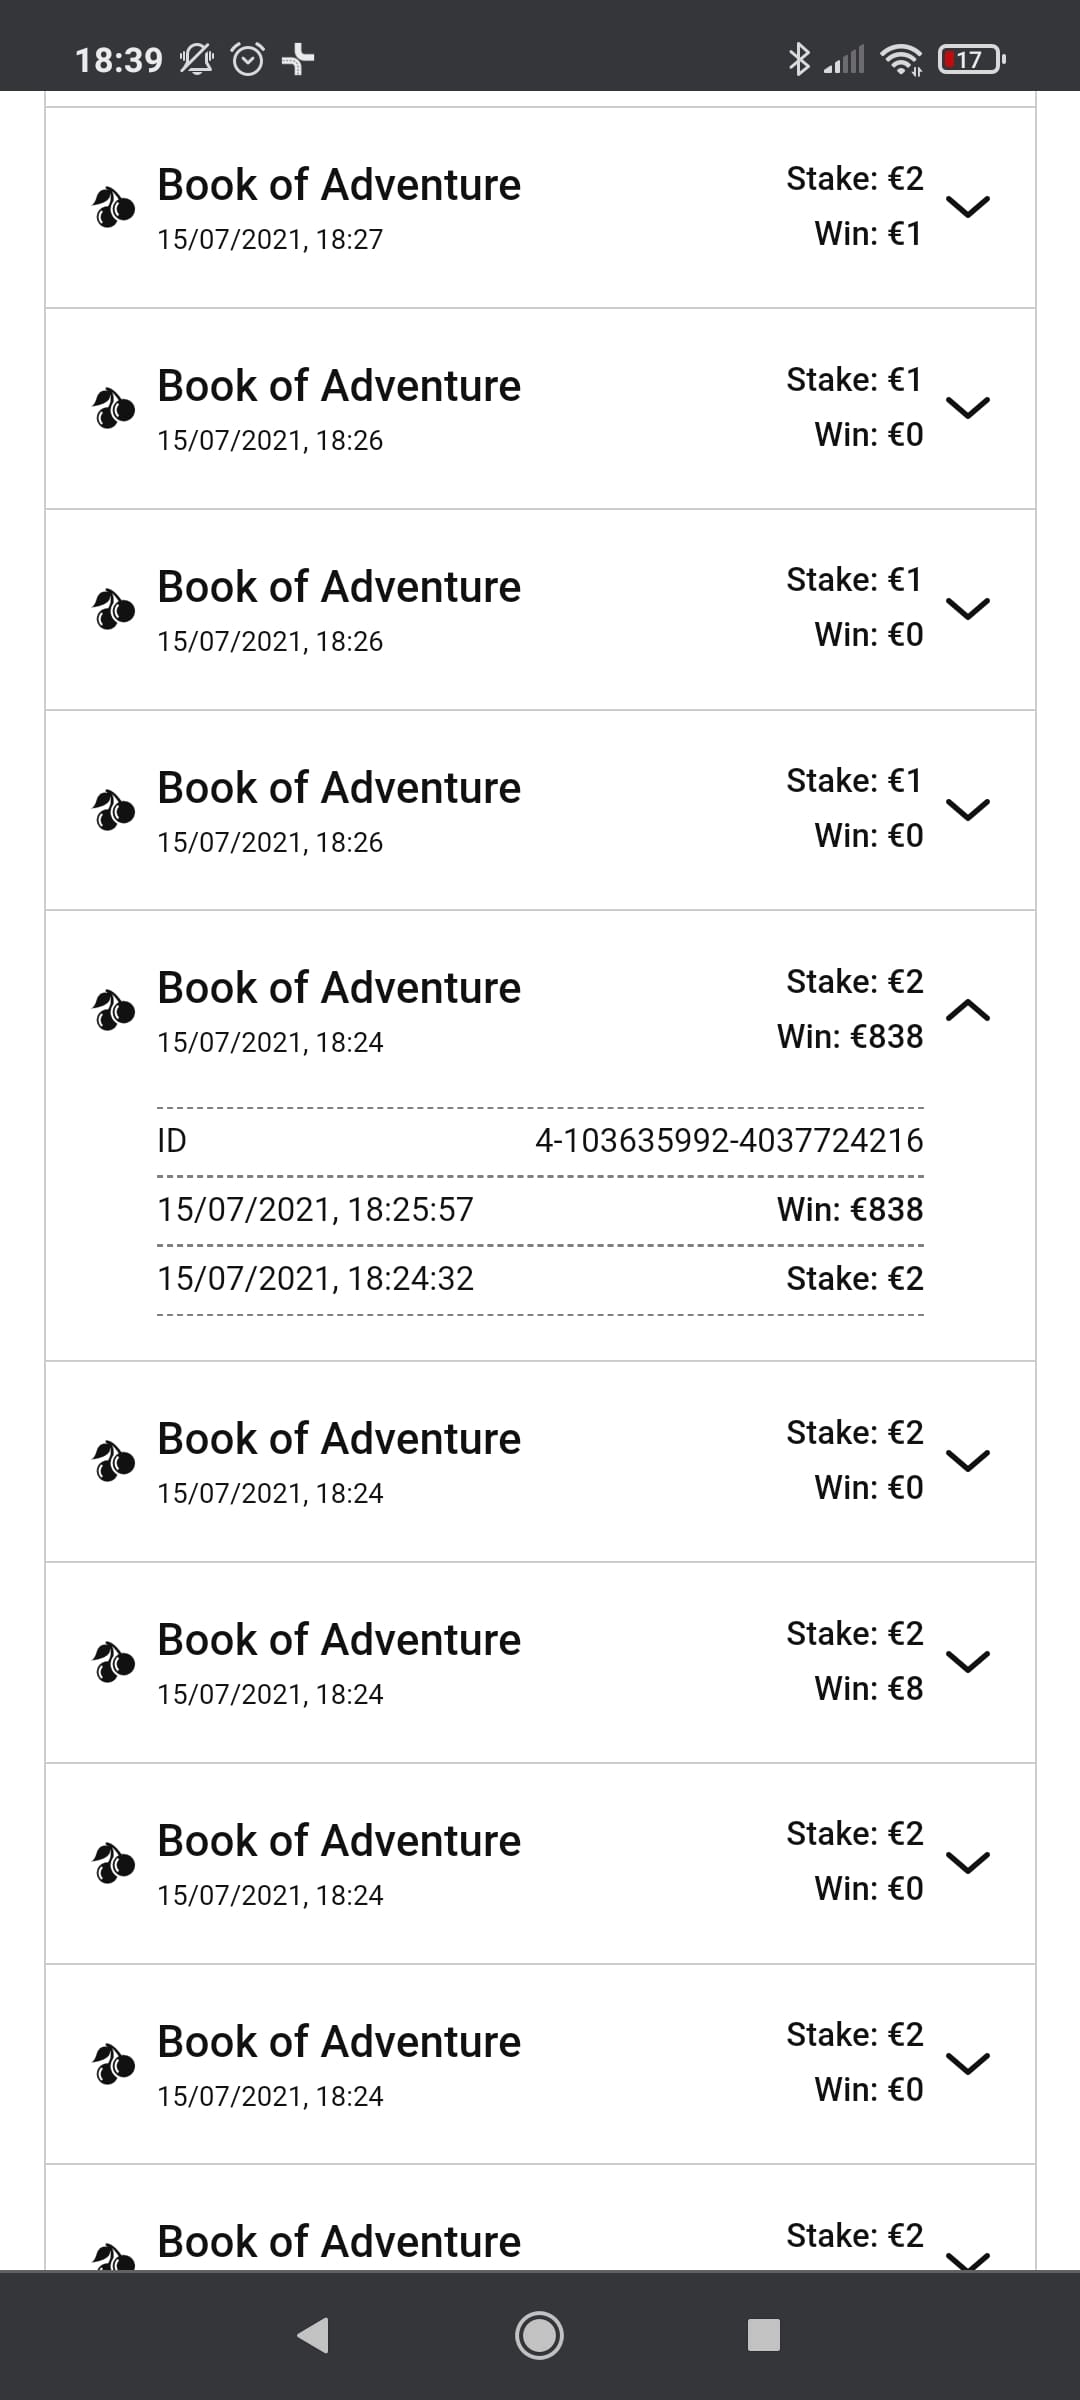This screenshot has width=1080, height=2400.
Task: Tap the cherry icon of the €8 win entry
Action: 113,1662
